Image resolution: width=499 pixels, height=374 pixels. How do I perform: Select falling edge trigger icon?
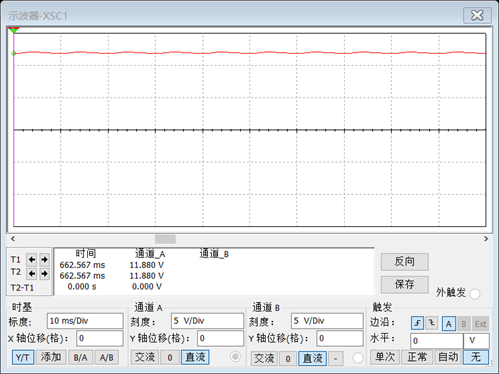(432, 323)
